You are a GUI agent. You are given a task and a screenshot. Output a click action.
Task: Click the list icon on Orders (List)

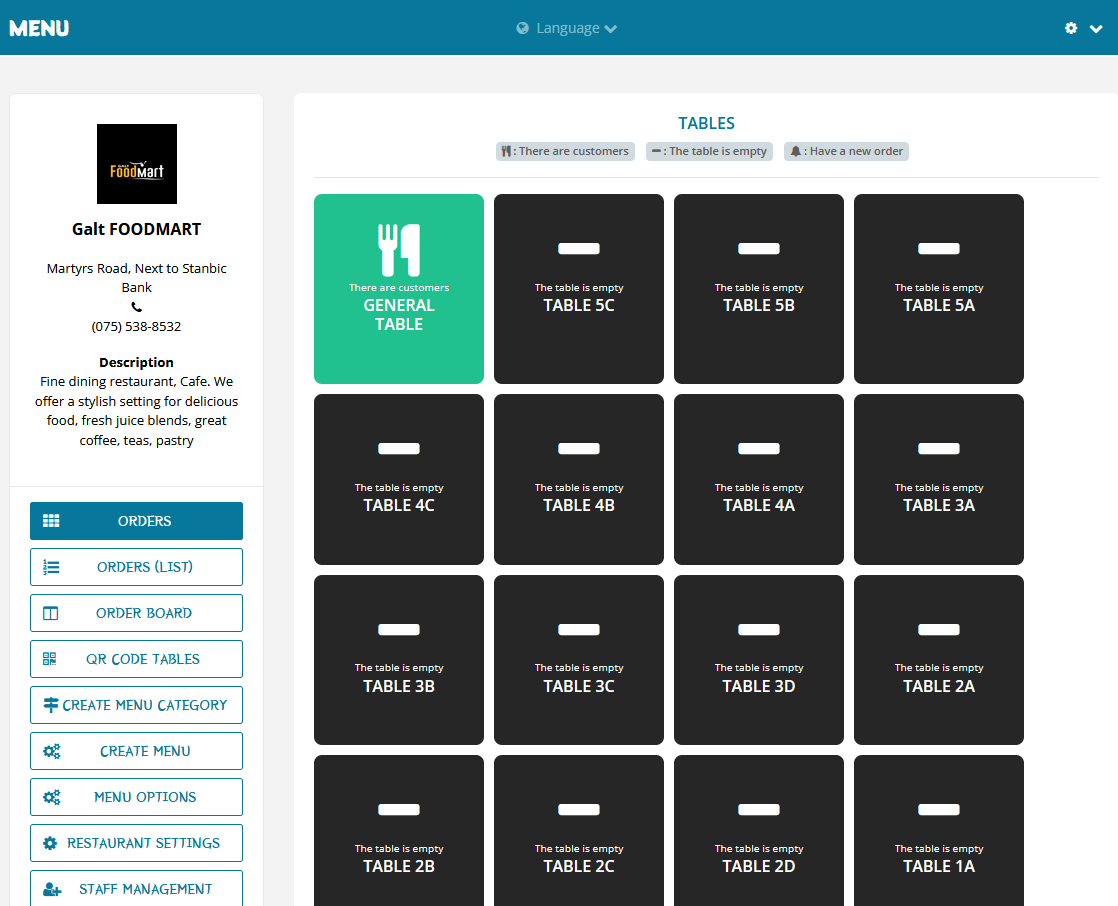51,567
